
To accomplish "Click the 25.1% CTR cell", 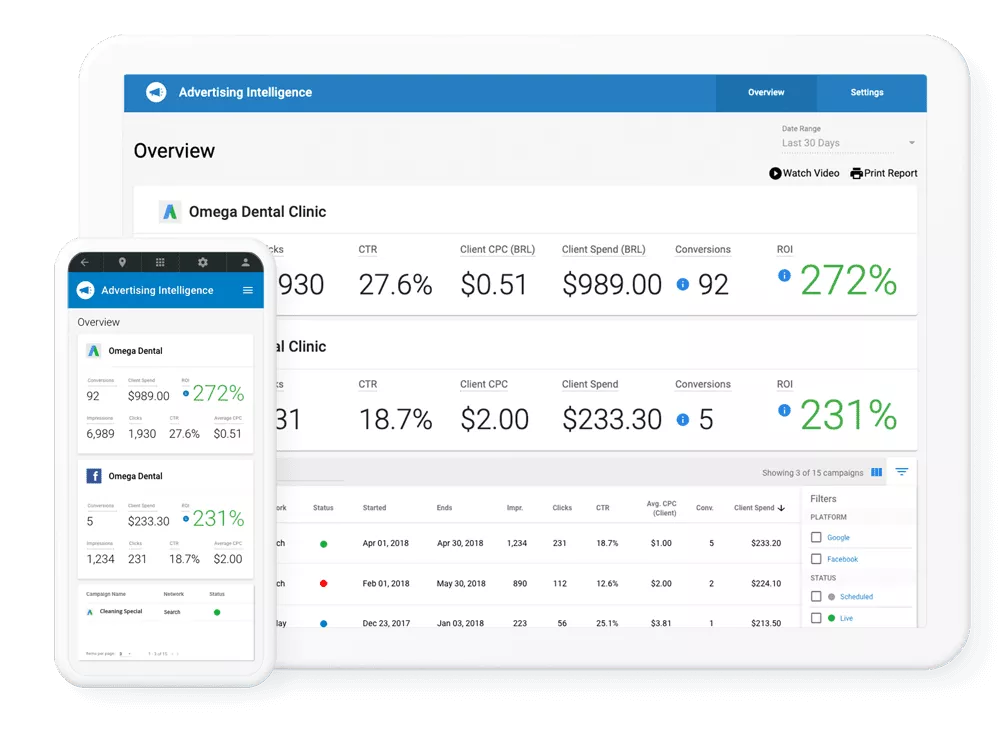I will tap(607, 623).
